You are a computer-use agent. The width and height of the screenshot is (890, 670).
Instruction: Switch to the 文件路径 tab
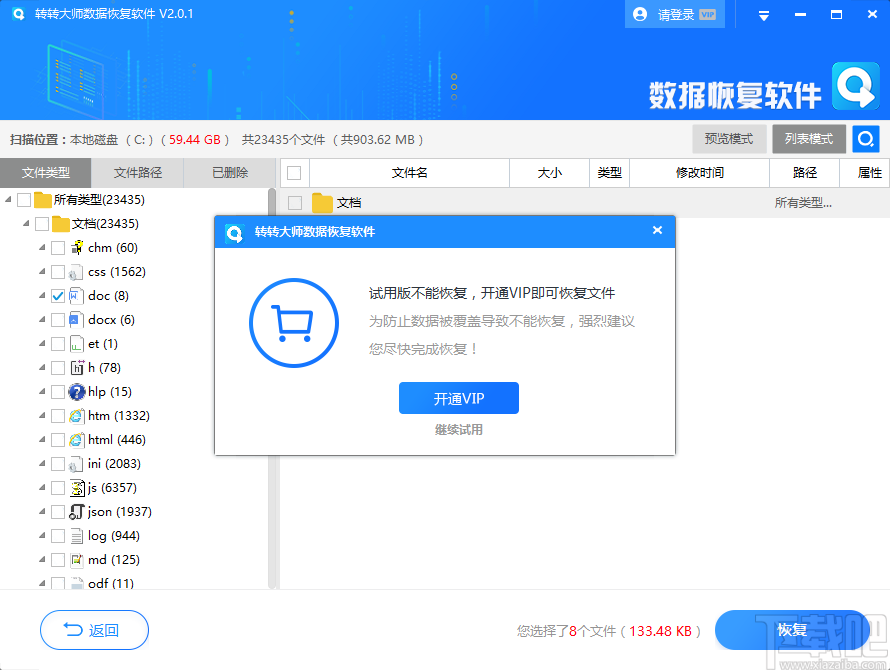(x=137, y=173)
